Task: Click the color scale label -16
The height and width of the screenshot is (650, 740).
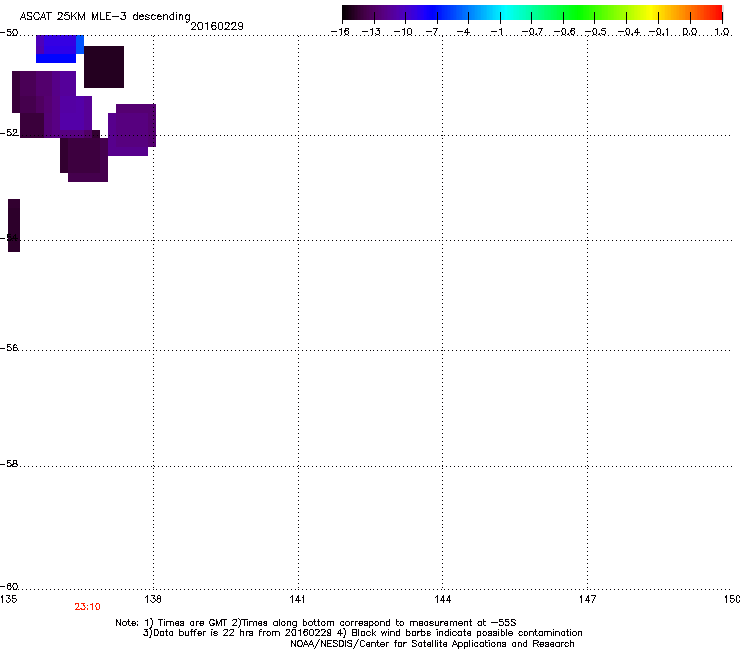Action: pyautogui.click(x=340, y=32)
